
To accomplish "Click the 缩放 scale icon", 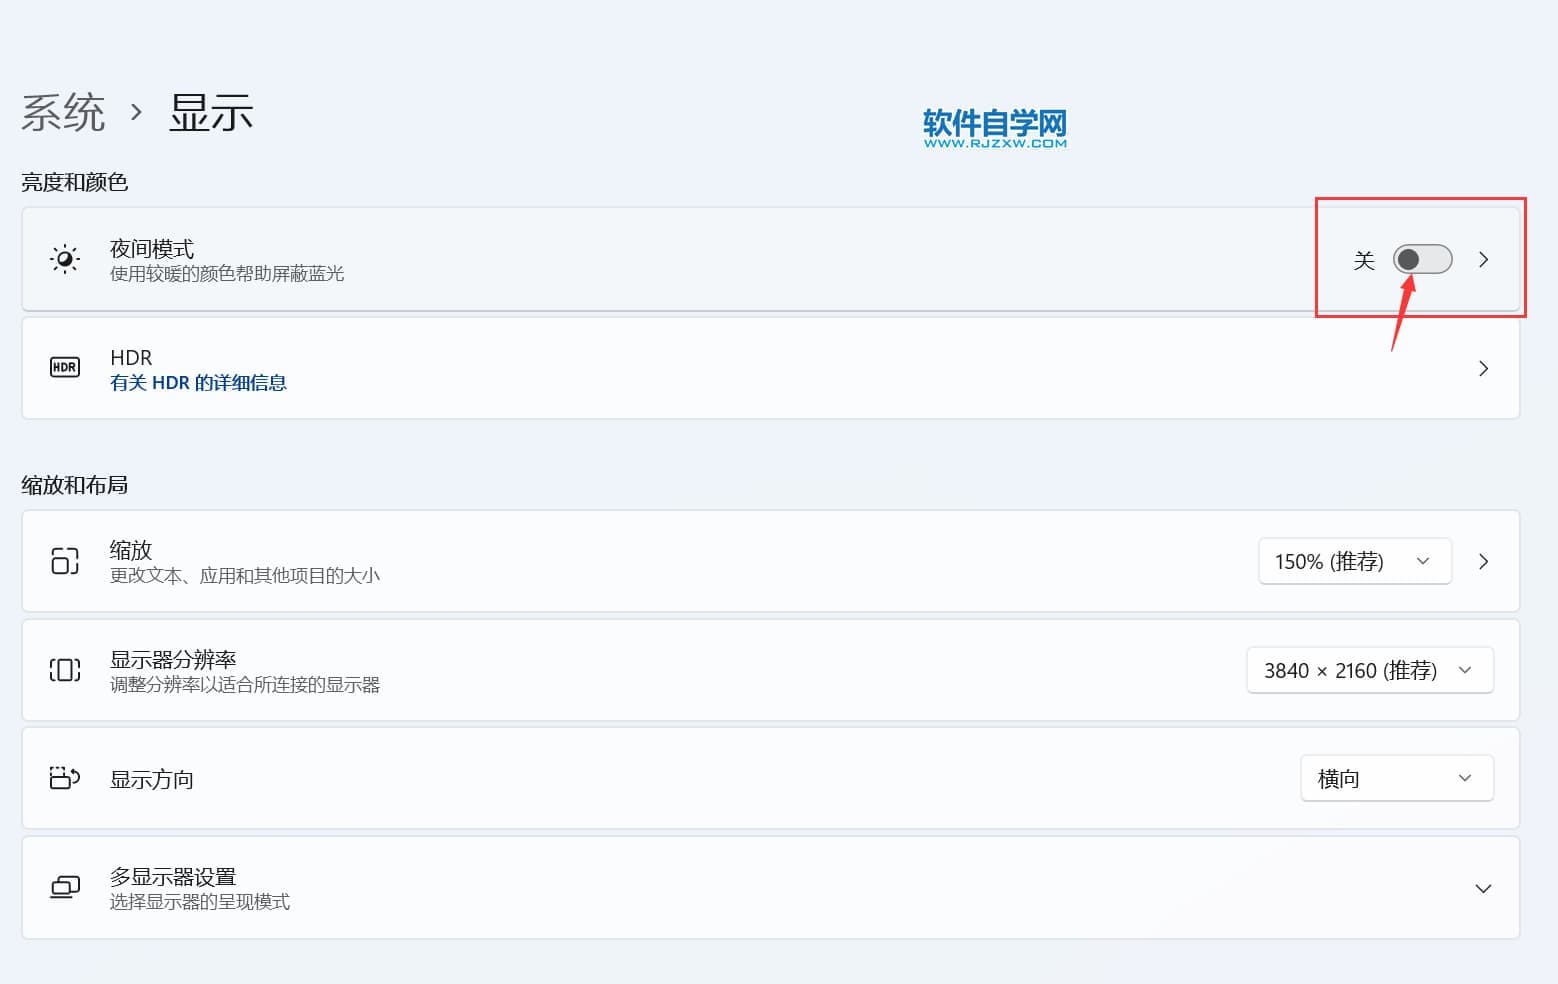I will click(65, 561).
